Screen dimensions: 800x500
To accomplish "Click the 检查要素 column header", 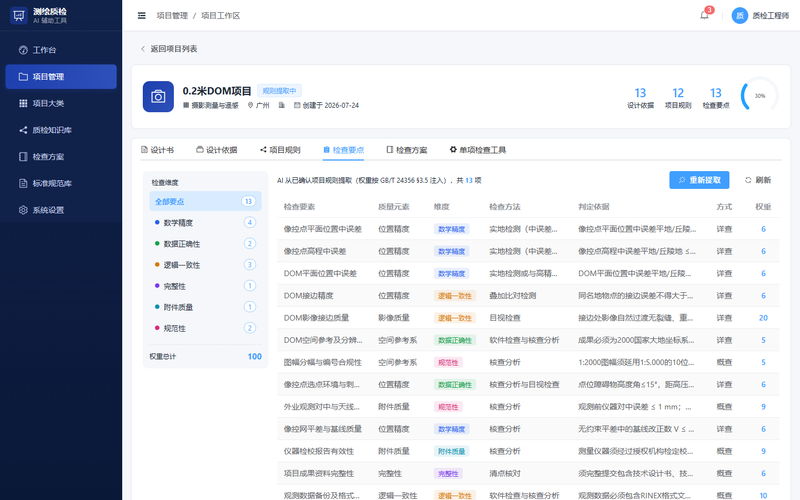I will pyautogui.click(x=299, y=207).
